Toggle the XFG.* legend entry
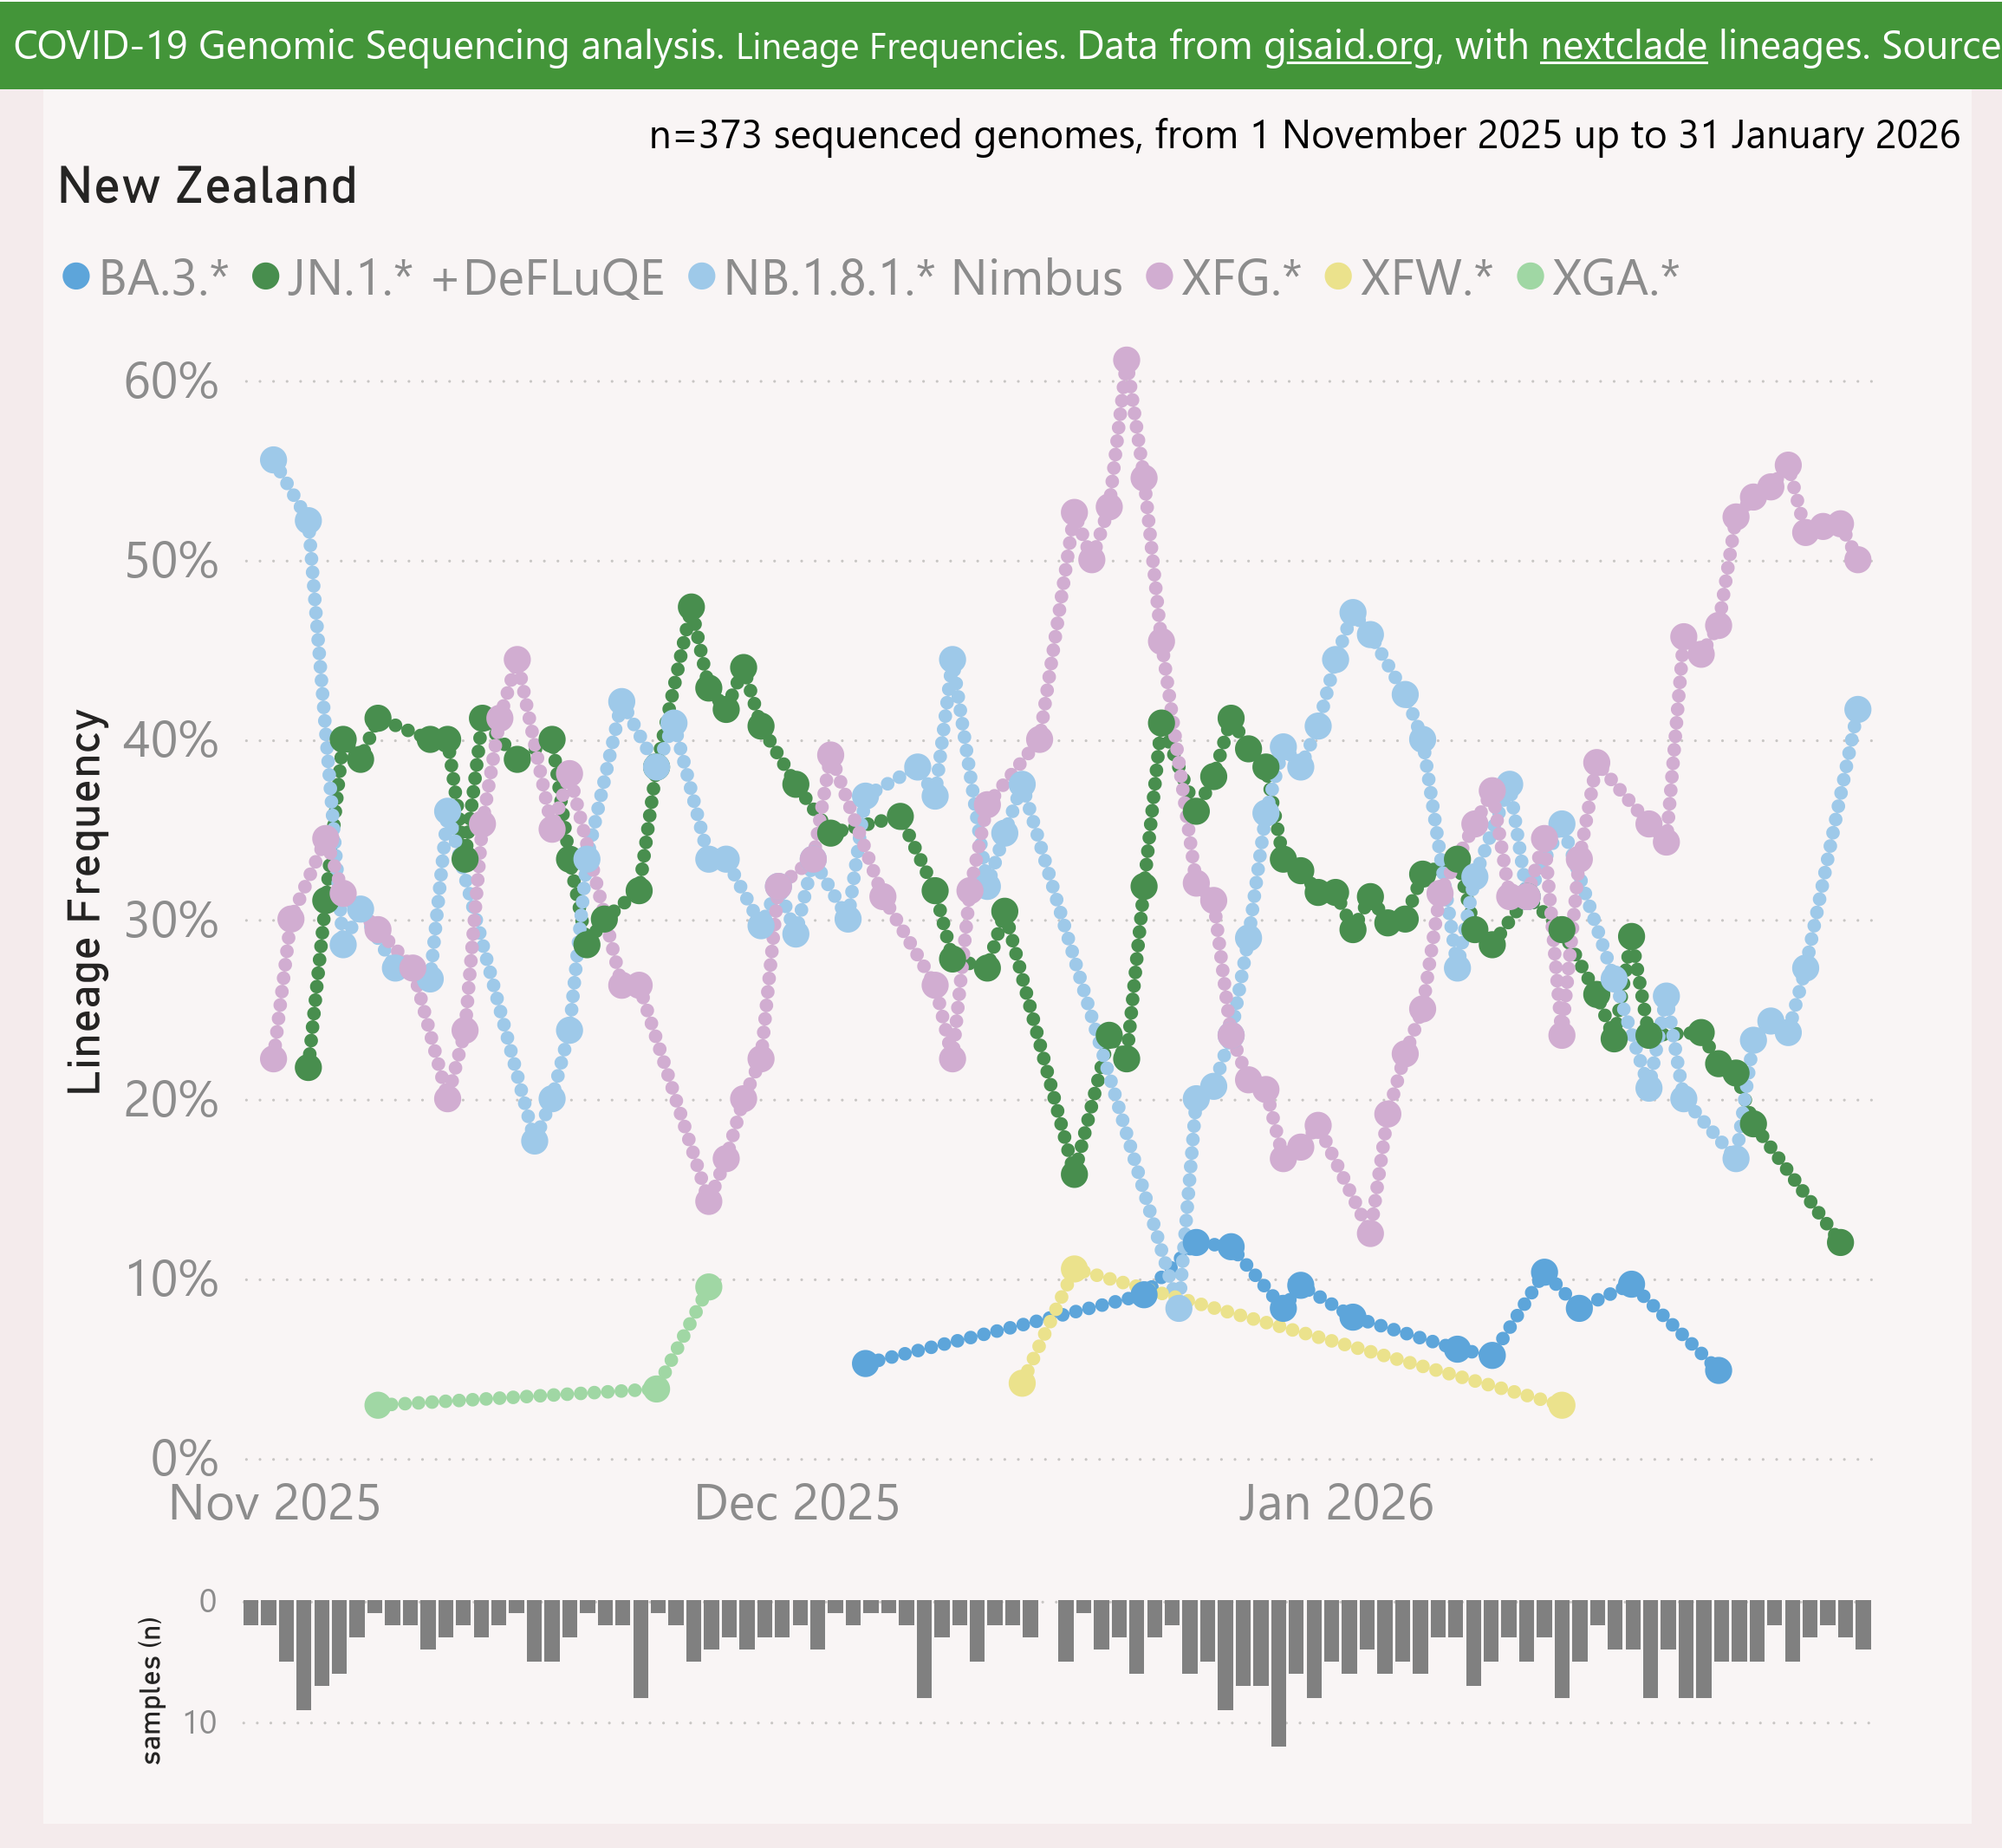This screenshot has width=2002, height=1848. pyautogui.click(x=1240, y=277)
